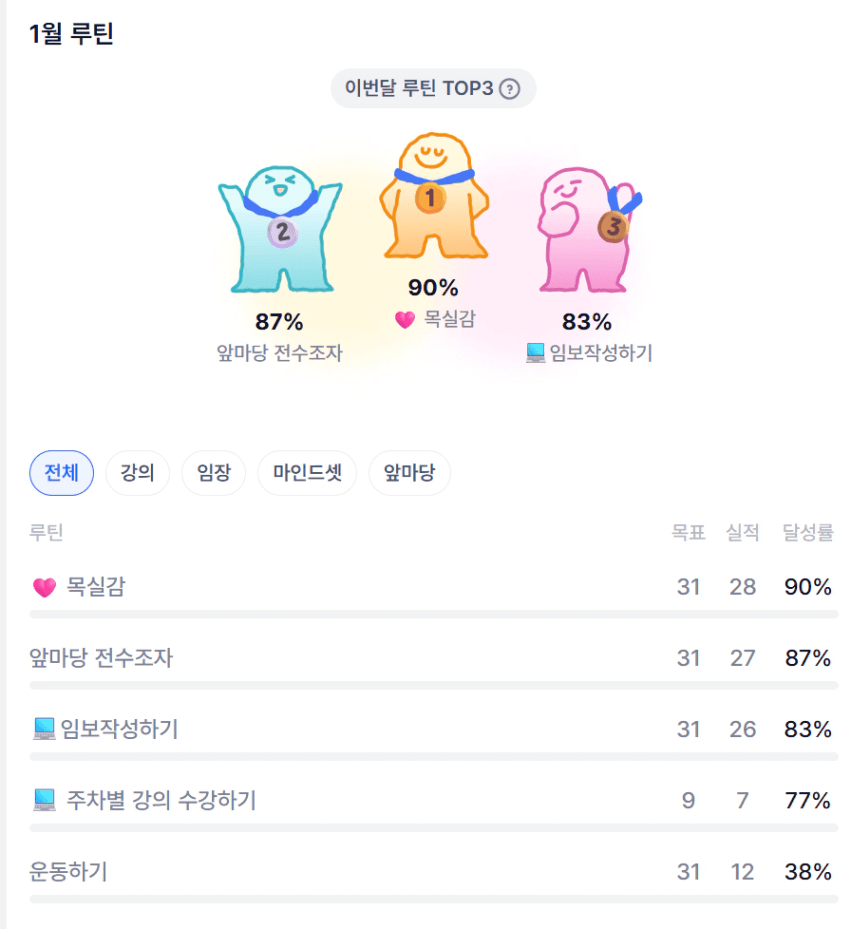The height and width of the screenshot is (929, 851).
Task: Click the bronze number 3 medal
Action: click(x=612, y=227)
